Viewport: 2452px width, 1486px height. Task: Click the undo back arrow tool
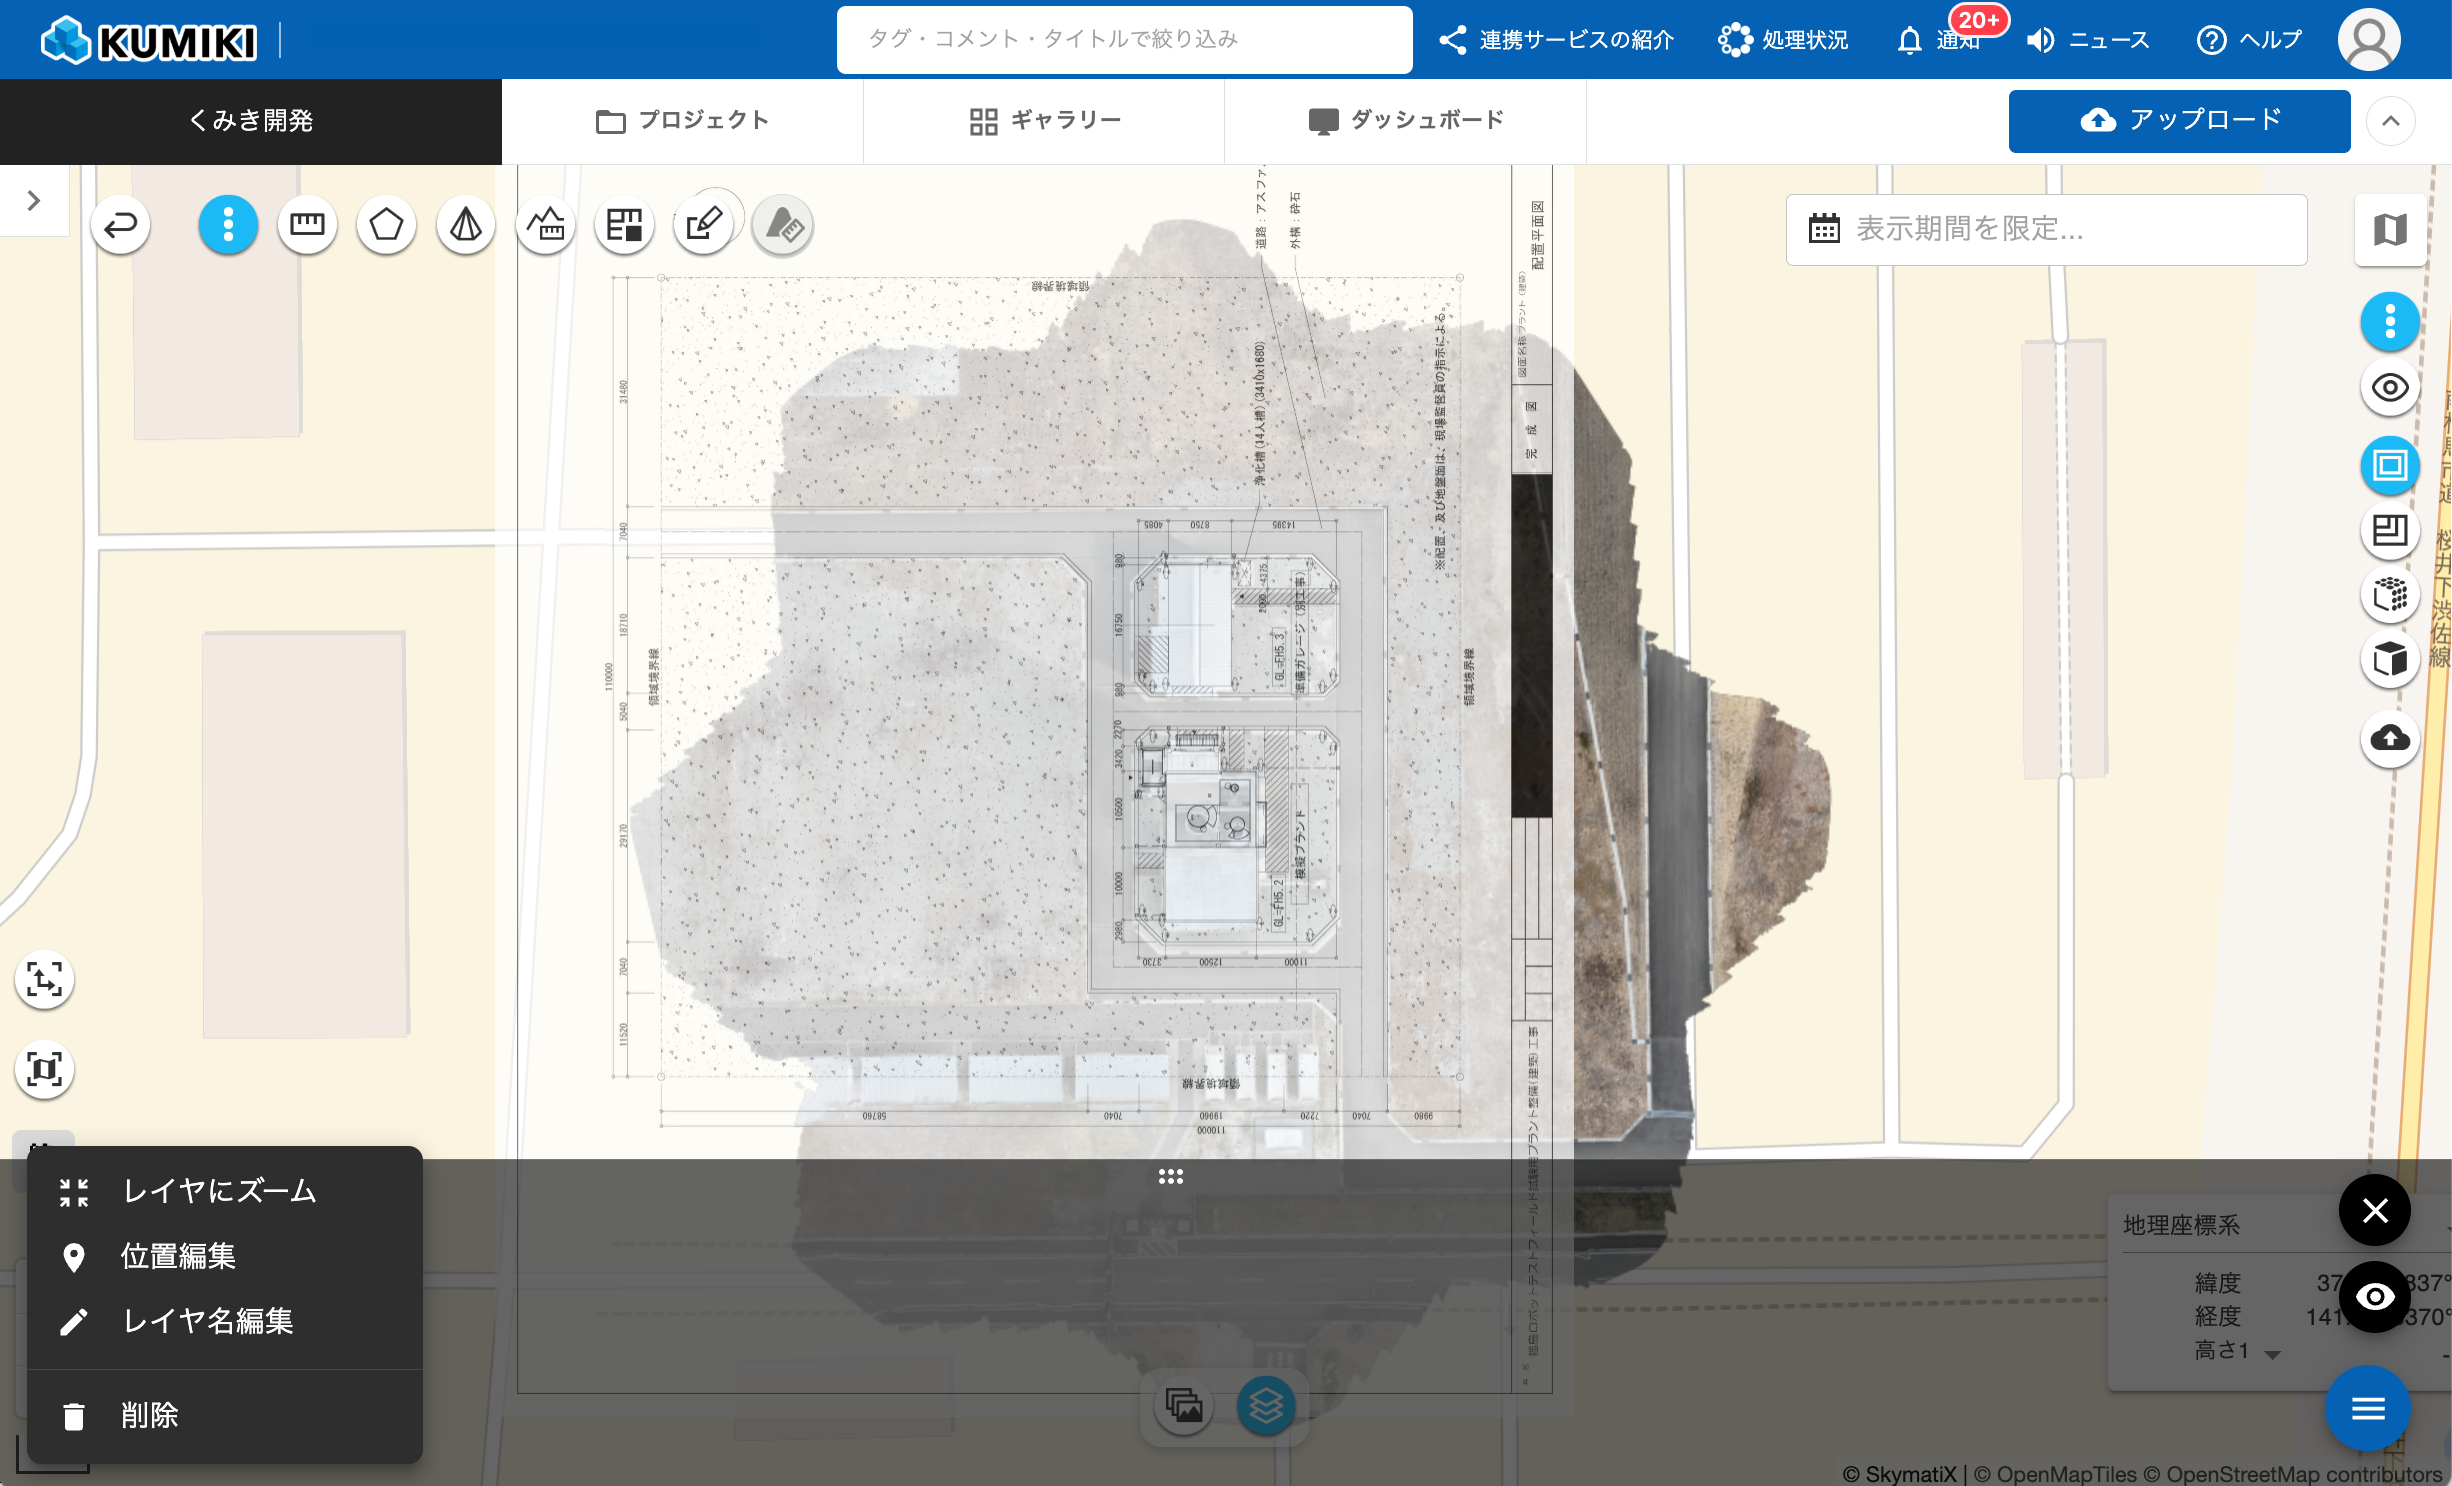tap(121, 225)
